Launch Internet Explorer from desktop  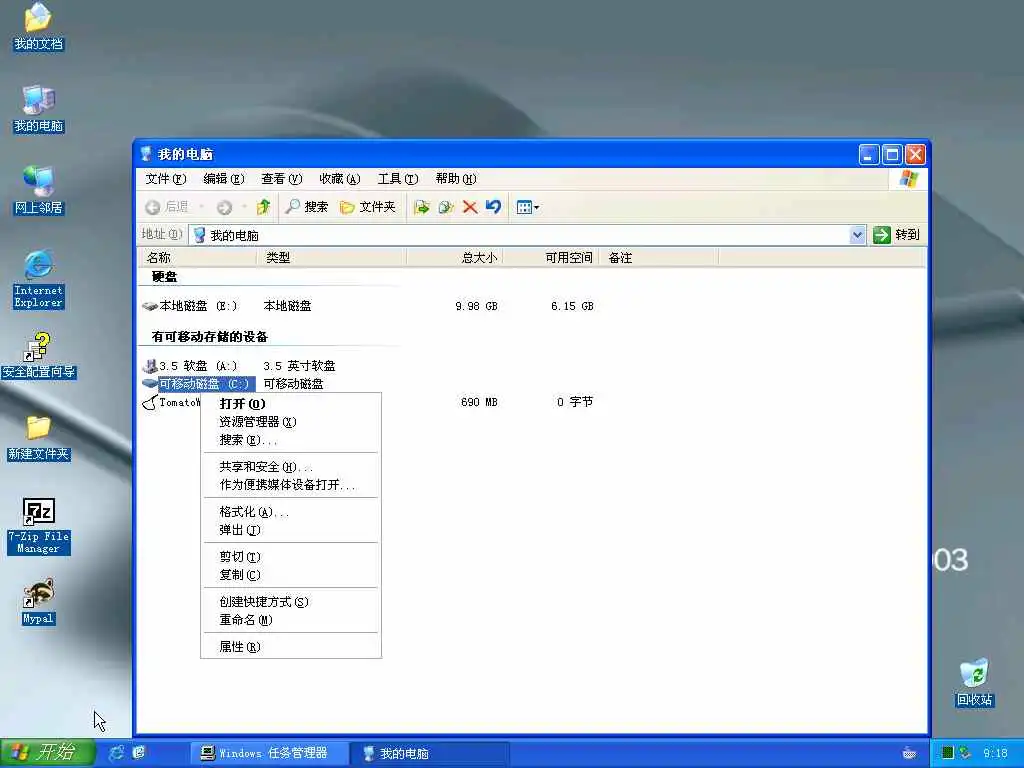[38, 279]
